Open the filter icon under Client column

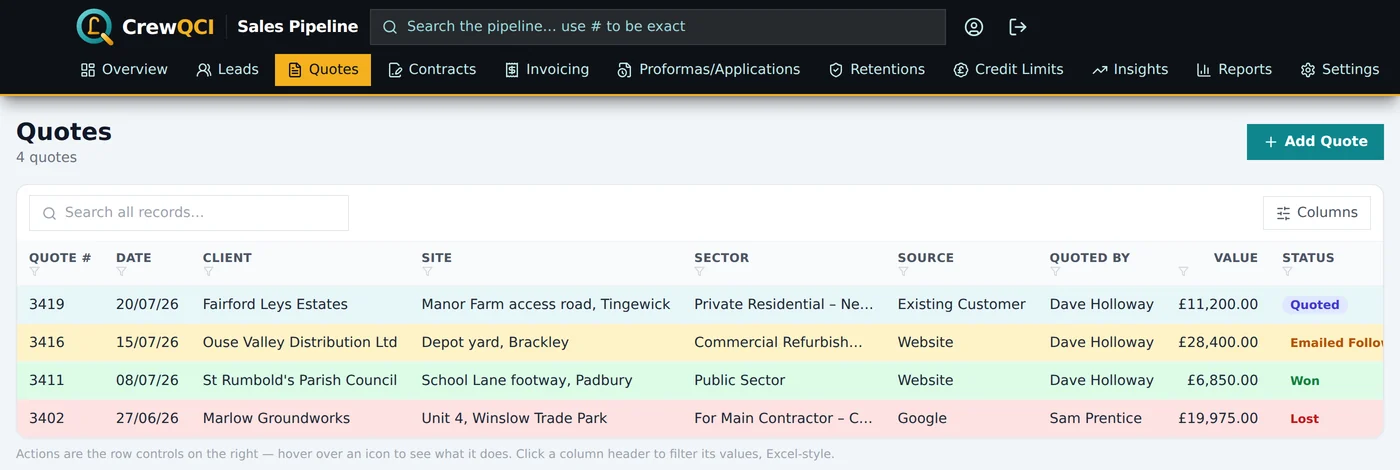[209, 272]
